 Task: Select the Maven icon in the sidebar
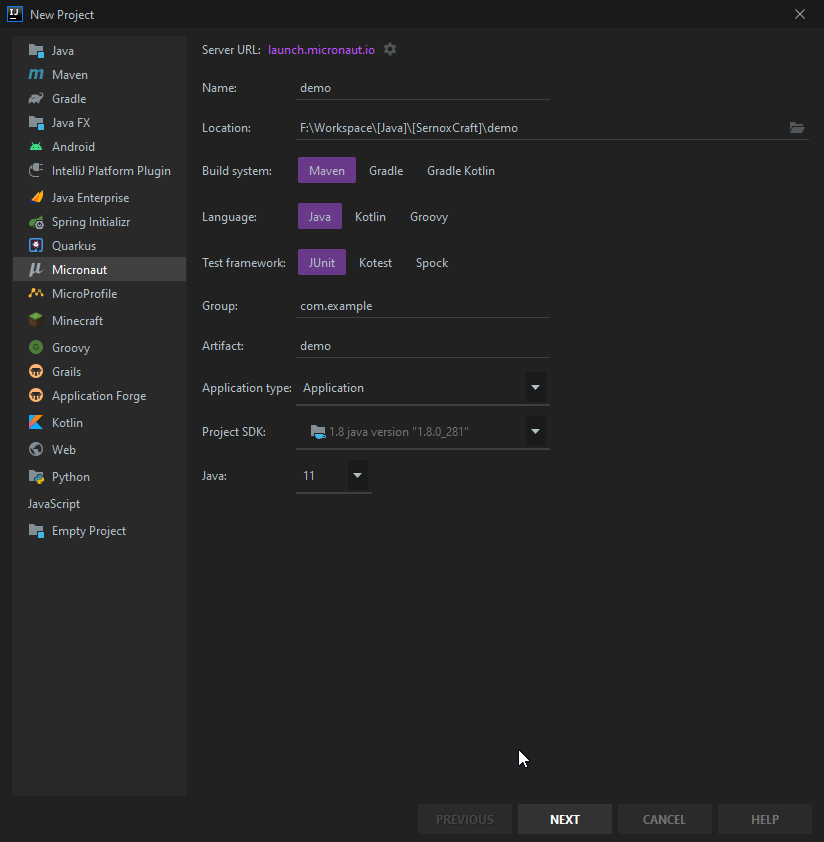click(36, 75)
